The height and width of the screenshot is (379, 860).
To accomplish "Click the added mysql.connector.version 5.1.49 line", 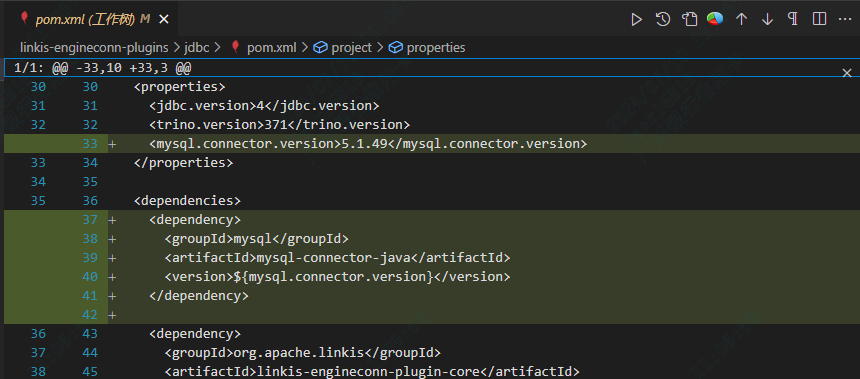I will click(368, 144).
